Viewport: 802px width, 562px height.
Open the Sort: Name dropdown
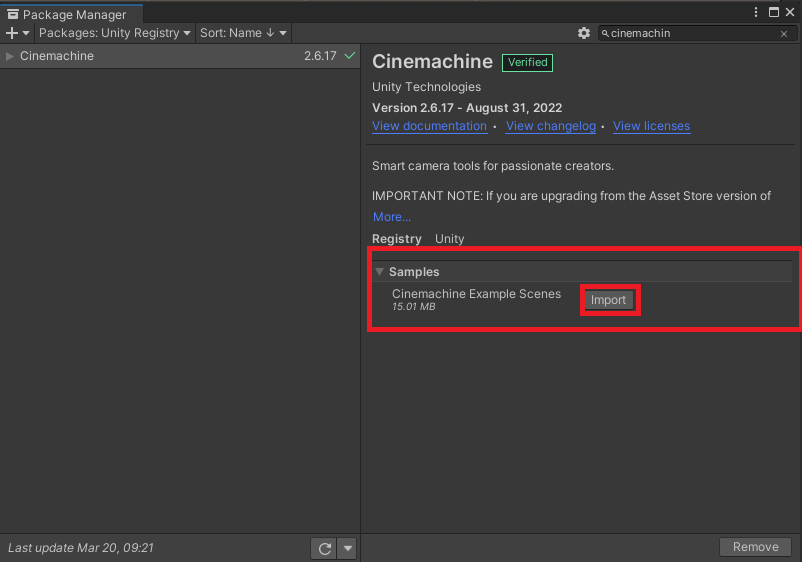tap(243, 33)
